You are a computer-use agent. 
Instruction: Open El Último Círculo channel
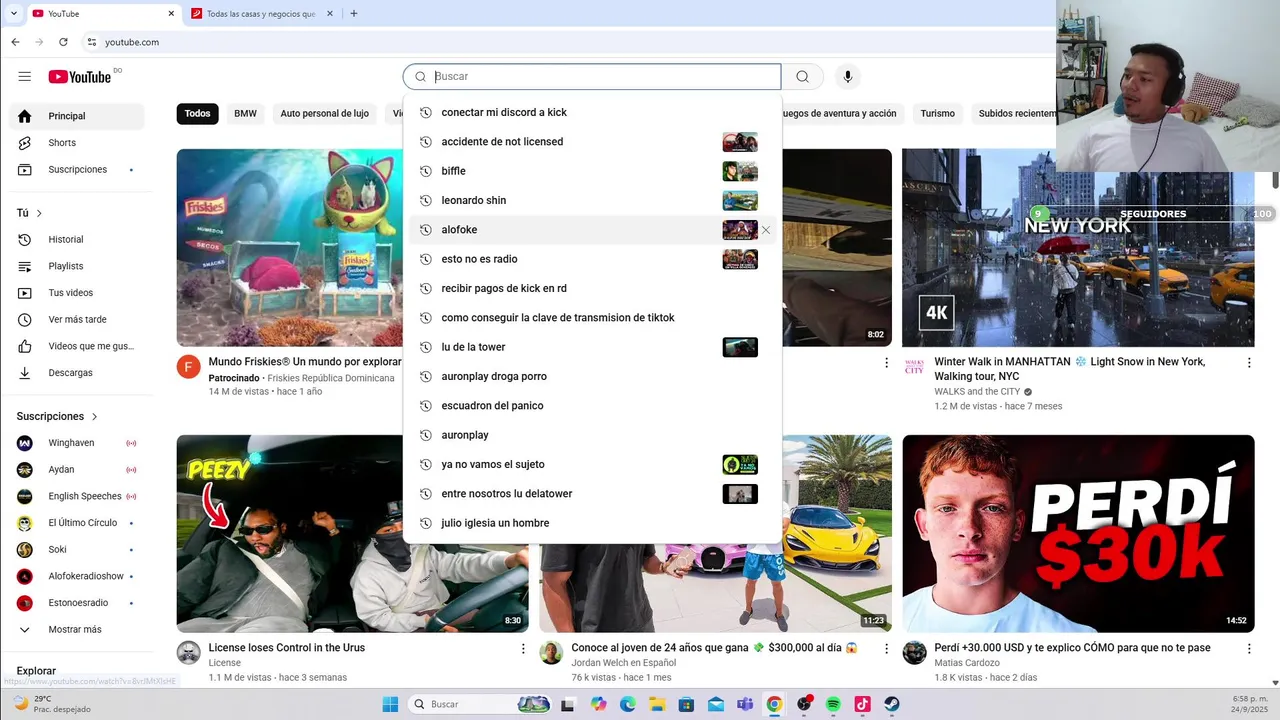pyautogui.click(x=76, y=523)
